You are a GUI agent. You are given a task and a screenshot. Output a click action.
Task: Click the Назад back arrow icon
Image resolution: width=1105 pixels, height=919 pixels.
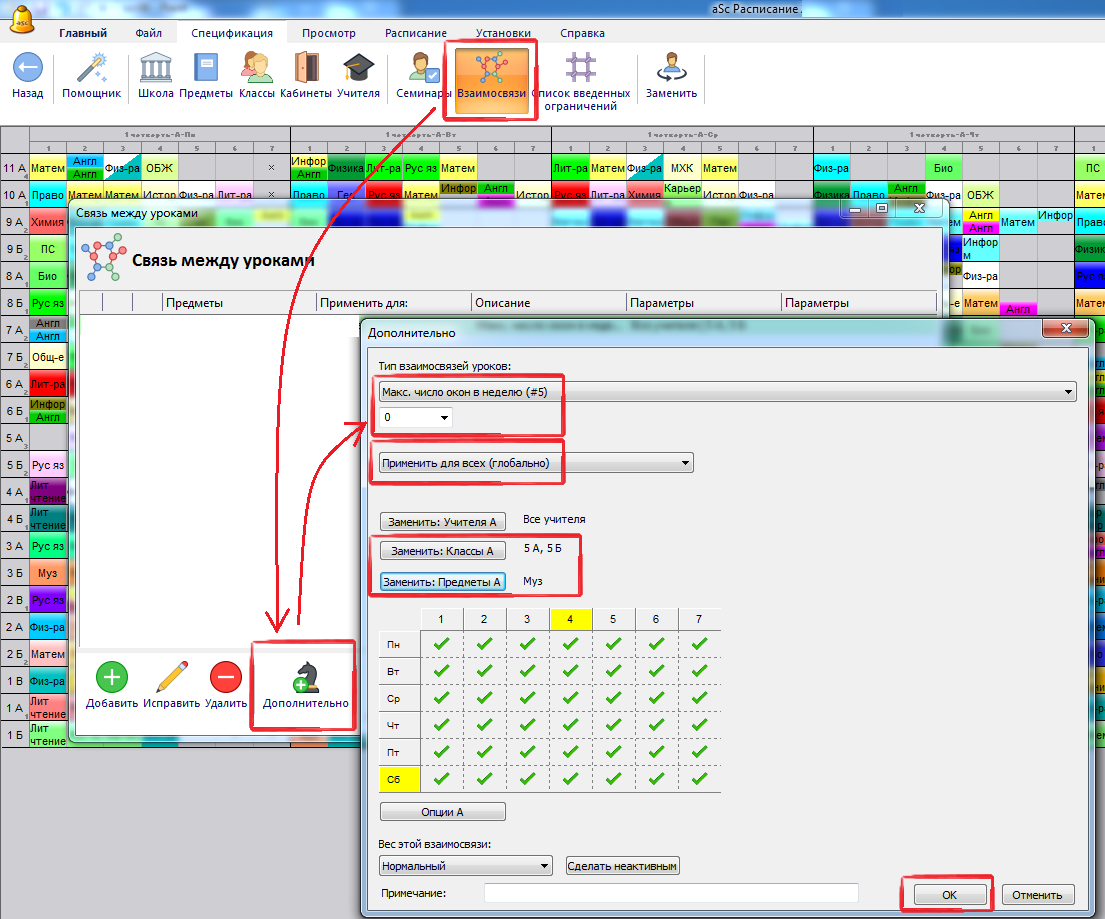tap(27, 68)
